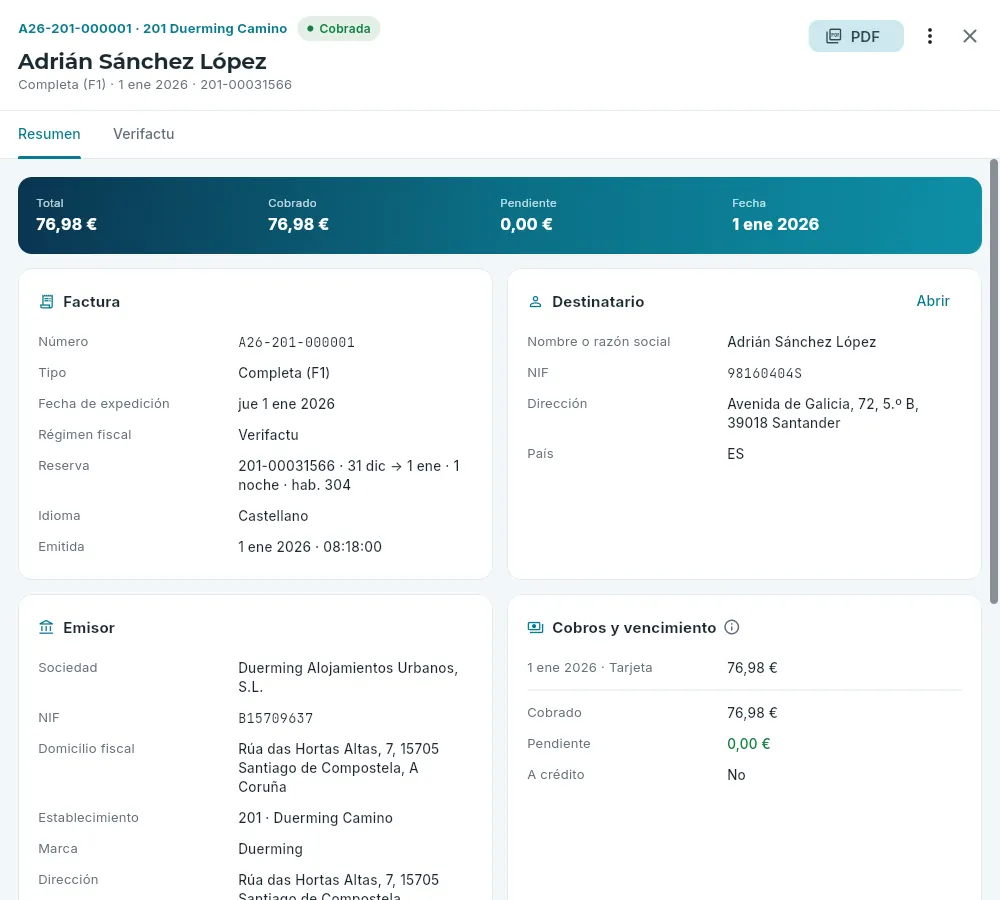Download the invoice with PDF button
Image resolution: width=1000 pixels, height=900 pixels.
pyautogui.click(x=856, y=36)
